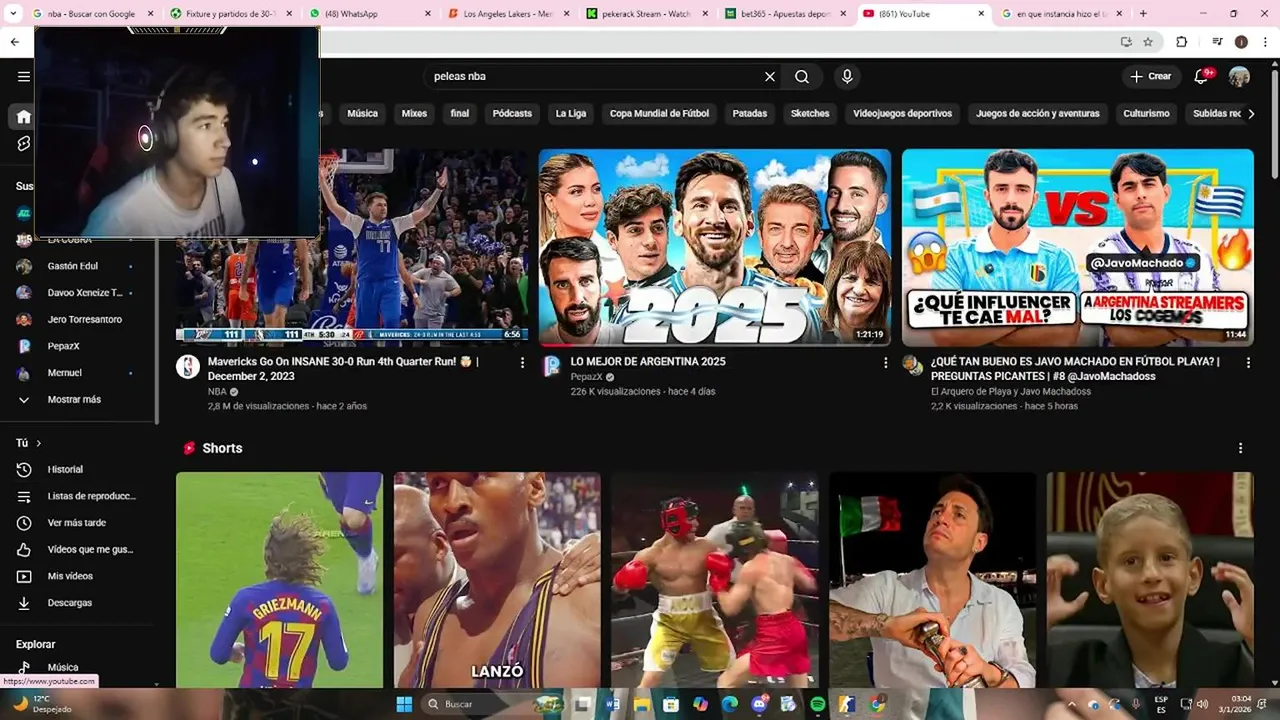Open the Mavericks Go On INSANE video title
This screenshot has height=720, width=1280.
(343, 368)
